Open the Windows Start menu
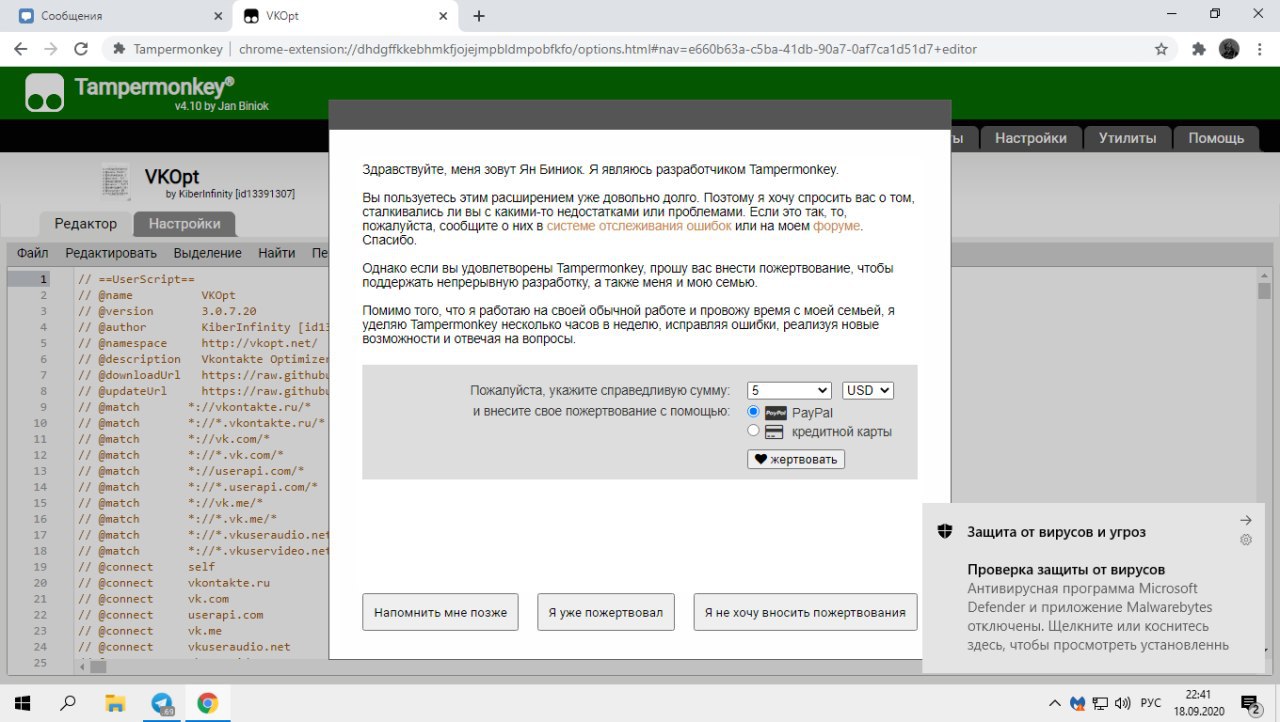Image resolution: width=1280 pixels, height=722 pixels. (21, 702)
